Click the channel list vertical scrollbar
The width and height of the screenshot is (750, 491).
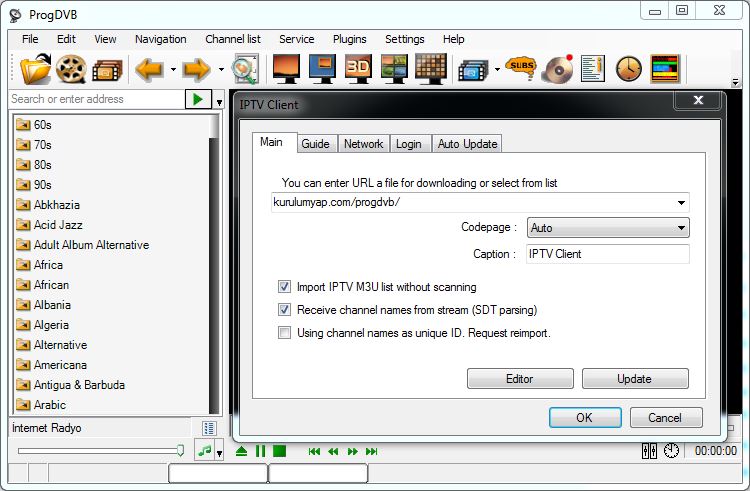pos(214,264)
